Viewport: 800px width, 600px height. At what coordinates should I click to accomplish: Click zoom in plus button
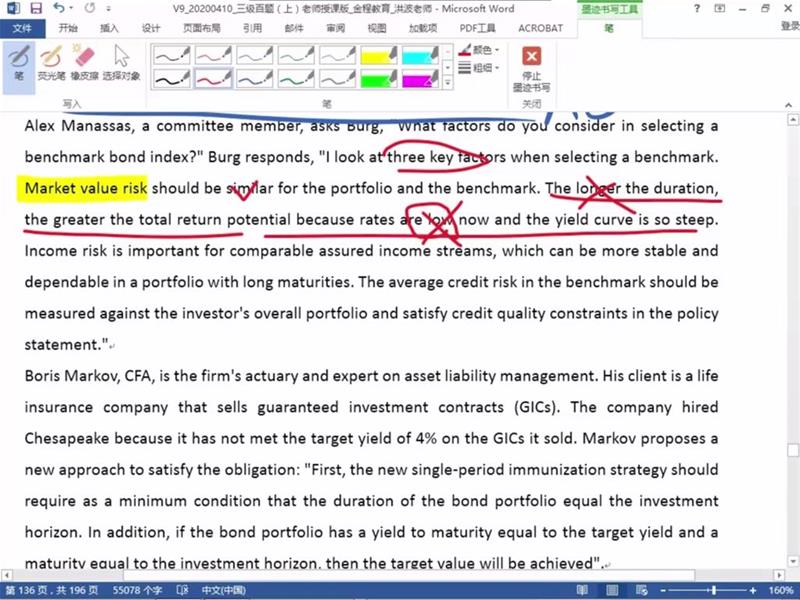pyautogui.click(x=753, y=591)
